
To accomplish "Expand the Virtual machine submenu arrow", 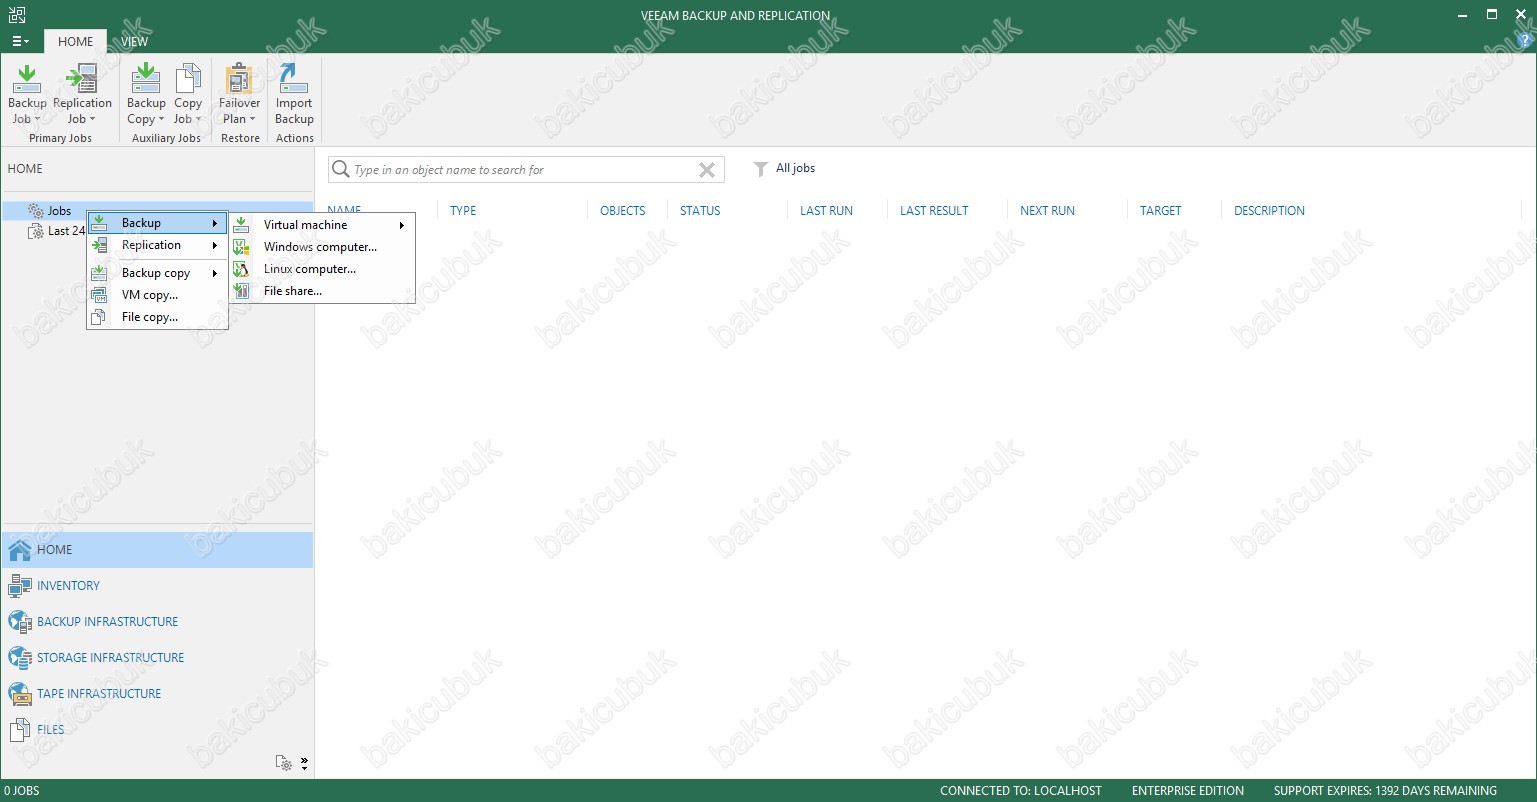I will point(402,225).
